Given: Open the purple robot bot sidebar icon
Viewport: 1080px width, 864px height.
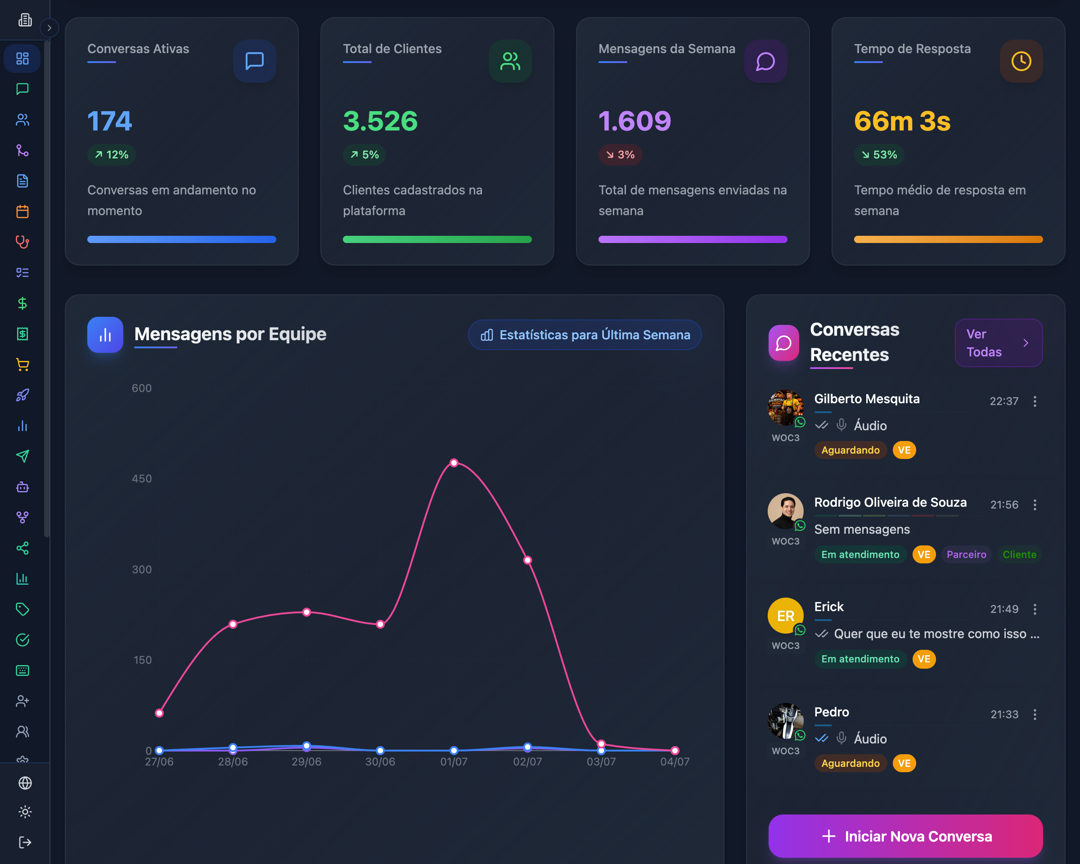Looking at the screenshot, I should click(22, 487).
